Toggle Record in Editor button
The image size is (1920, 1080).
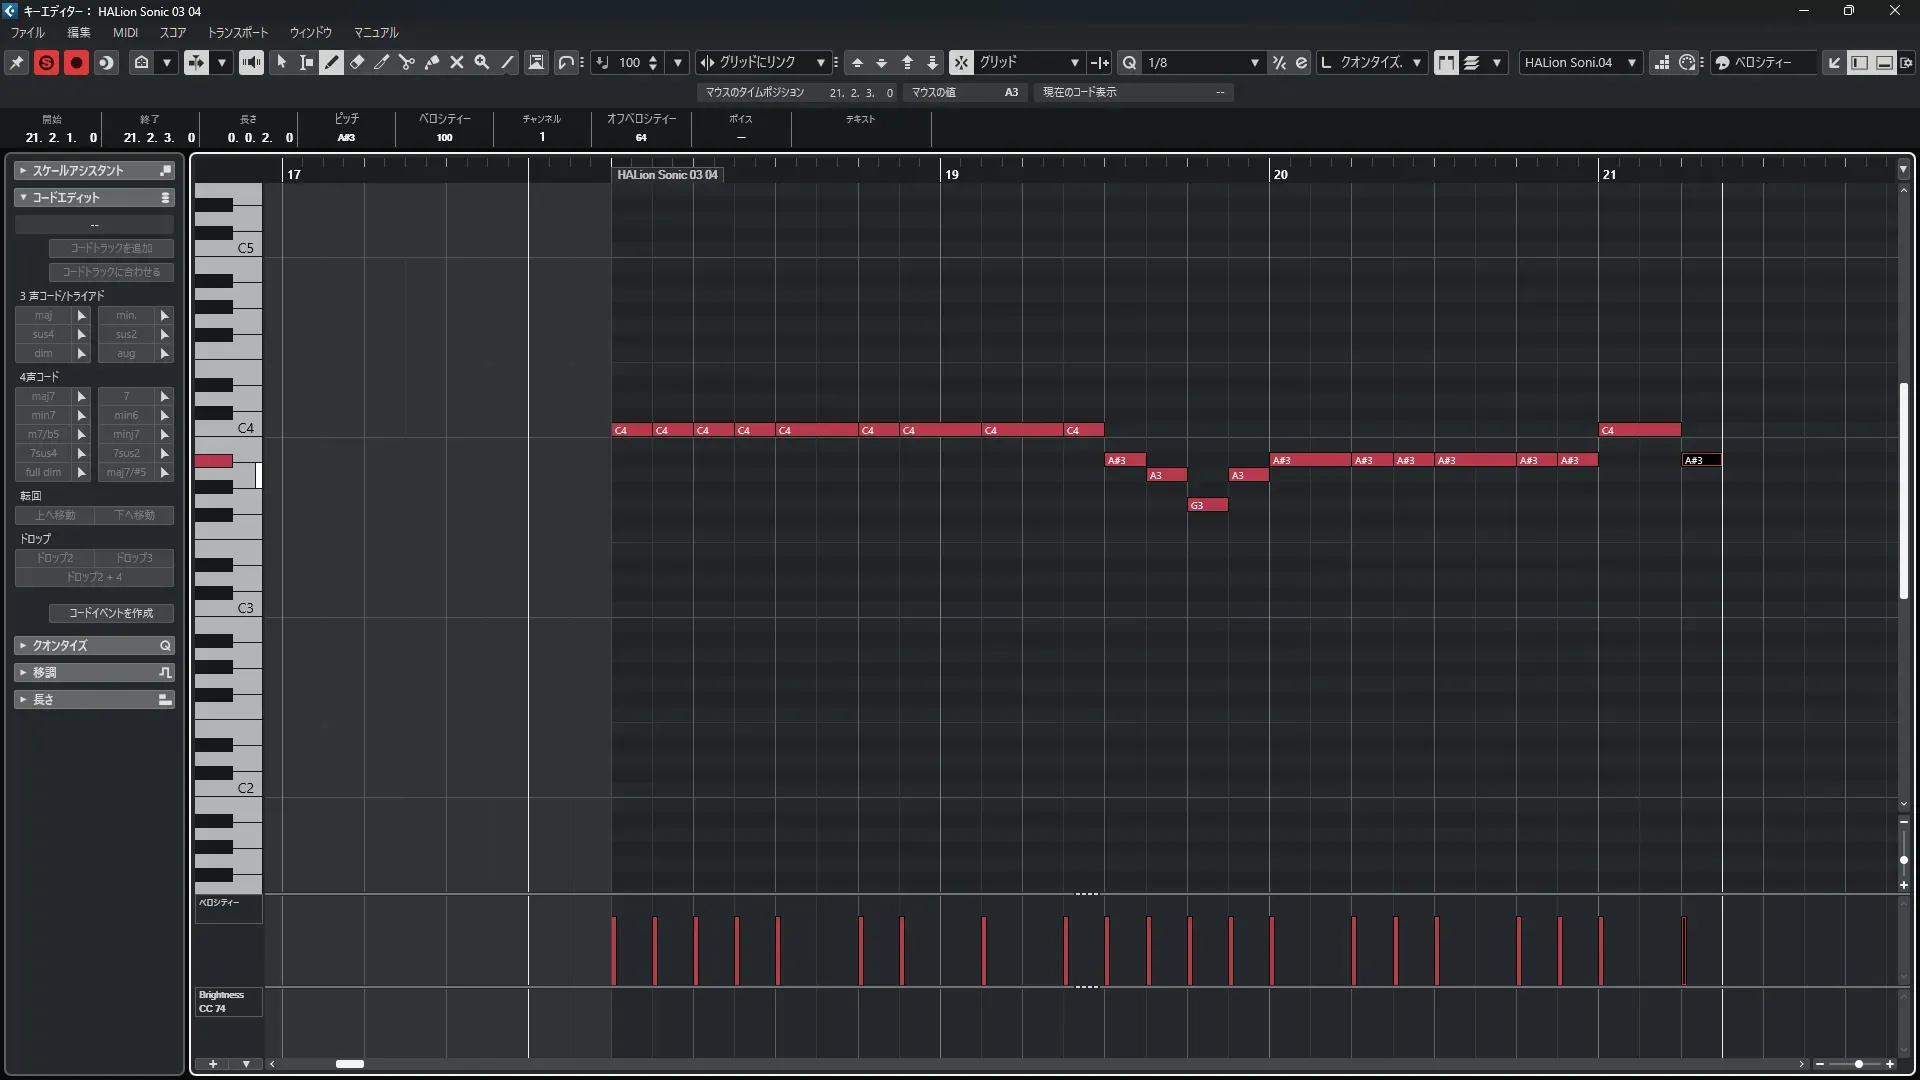(76, 62)
